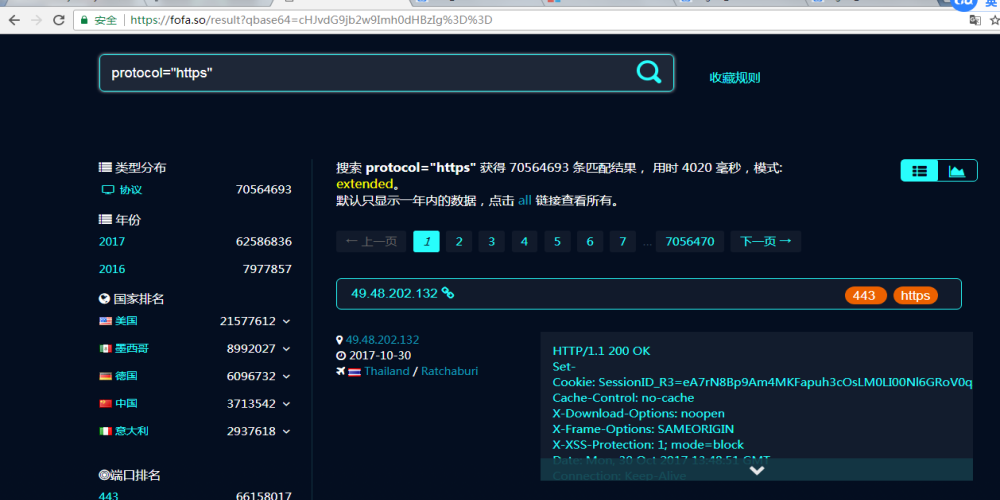Click the 2017-10-30 date text

[378, 356]
